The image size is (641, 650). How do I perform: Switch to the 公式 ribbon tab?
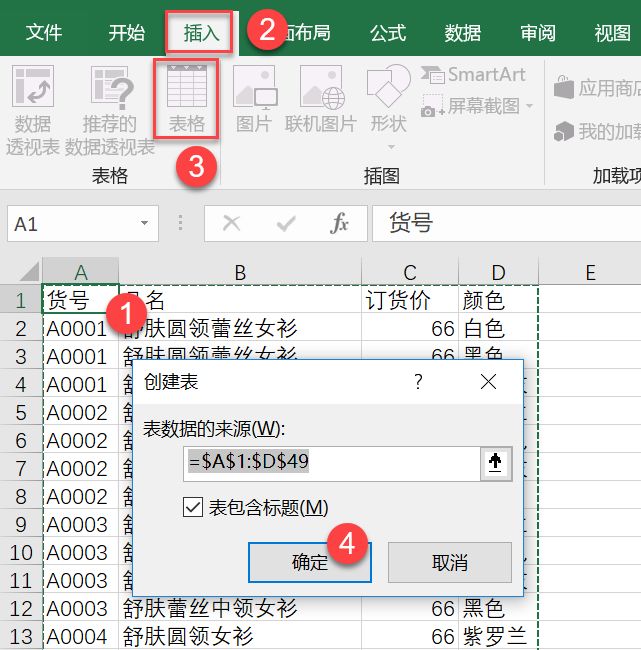[x=387, y=33]
